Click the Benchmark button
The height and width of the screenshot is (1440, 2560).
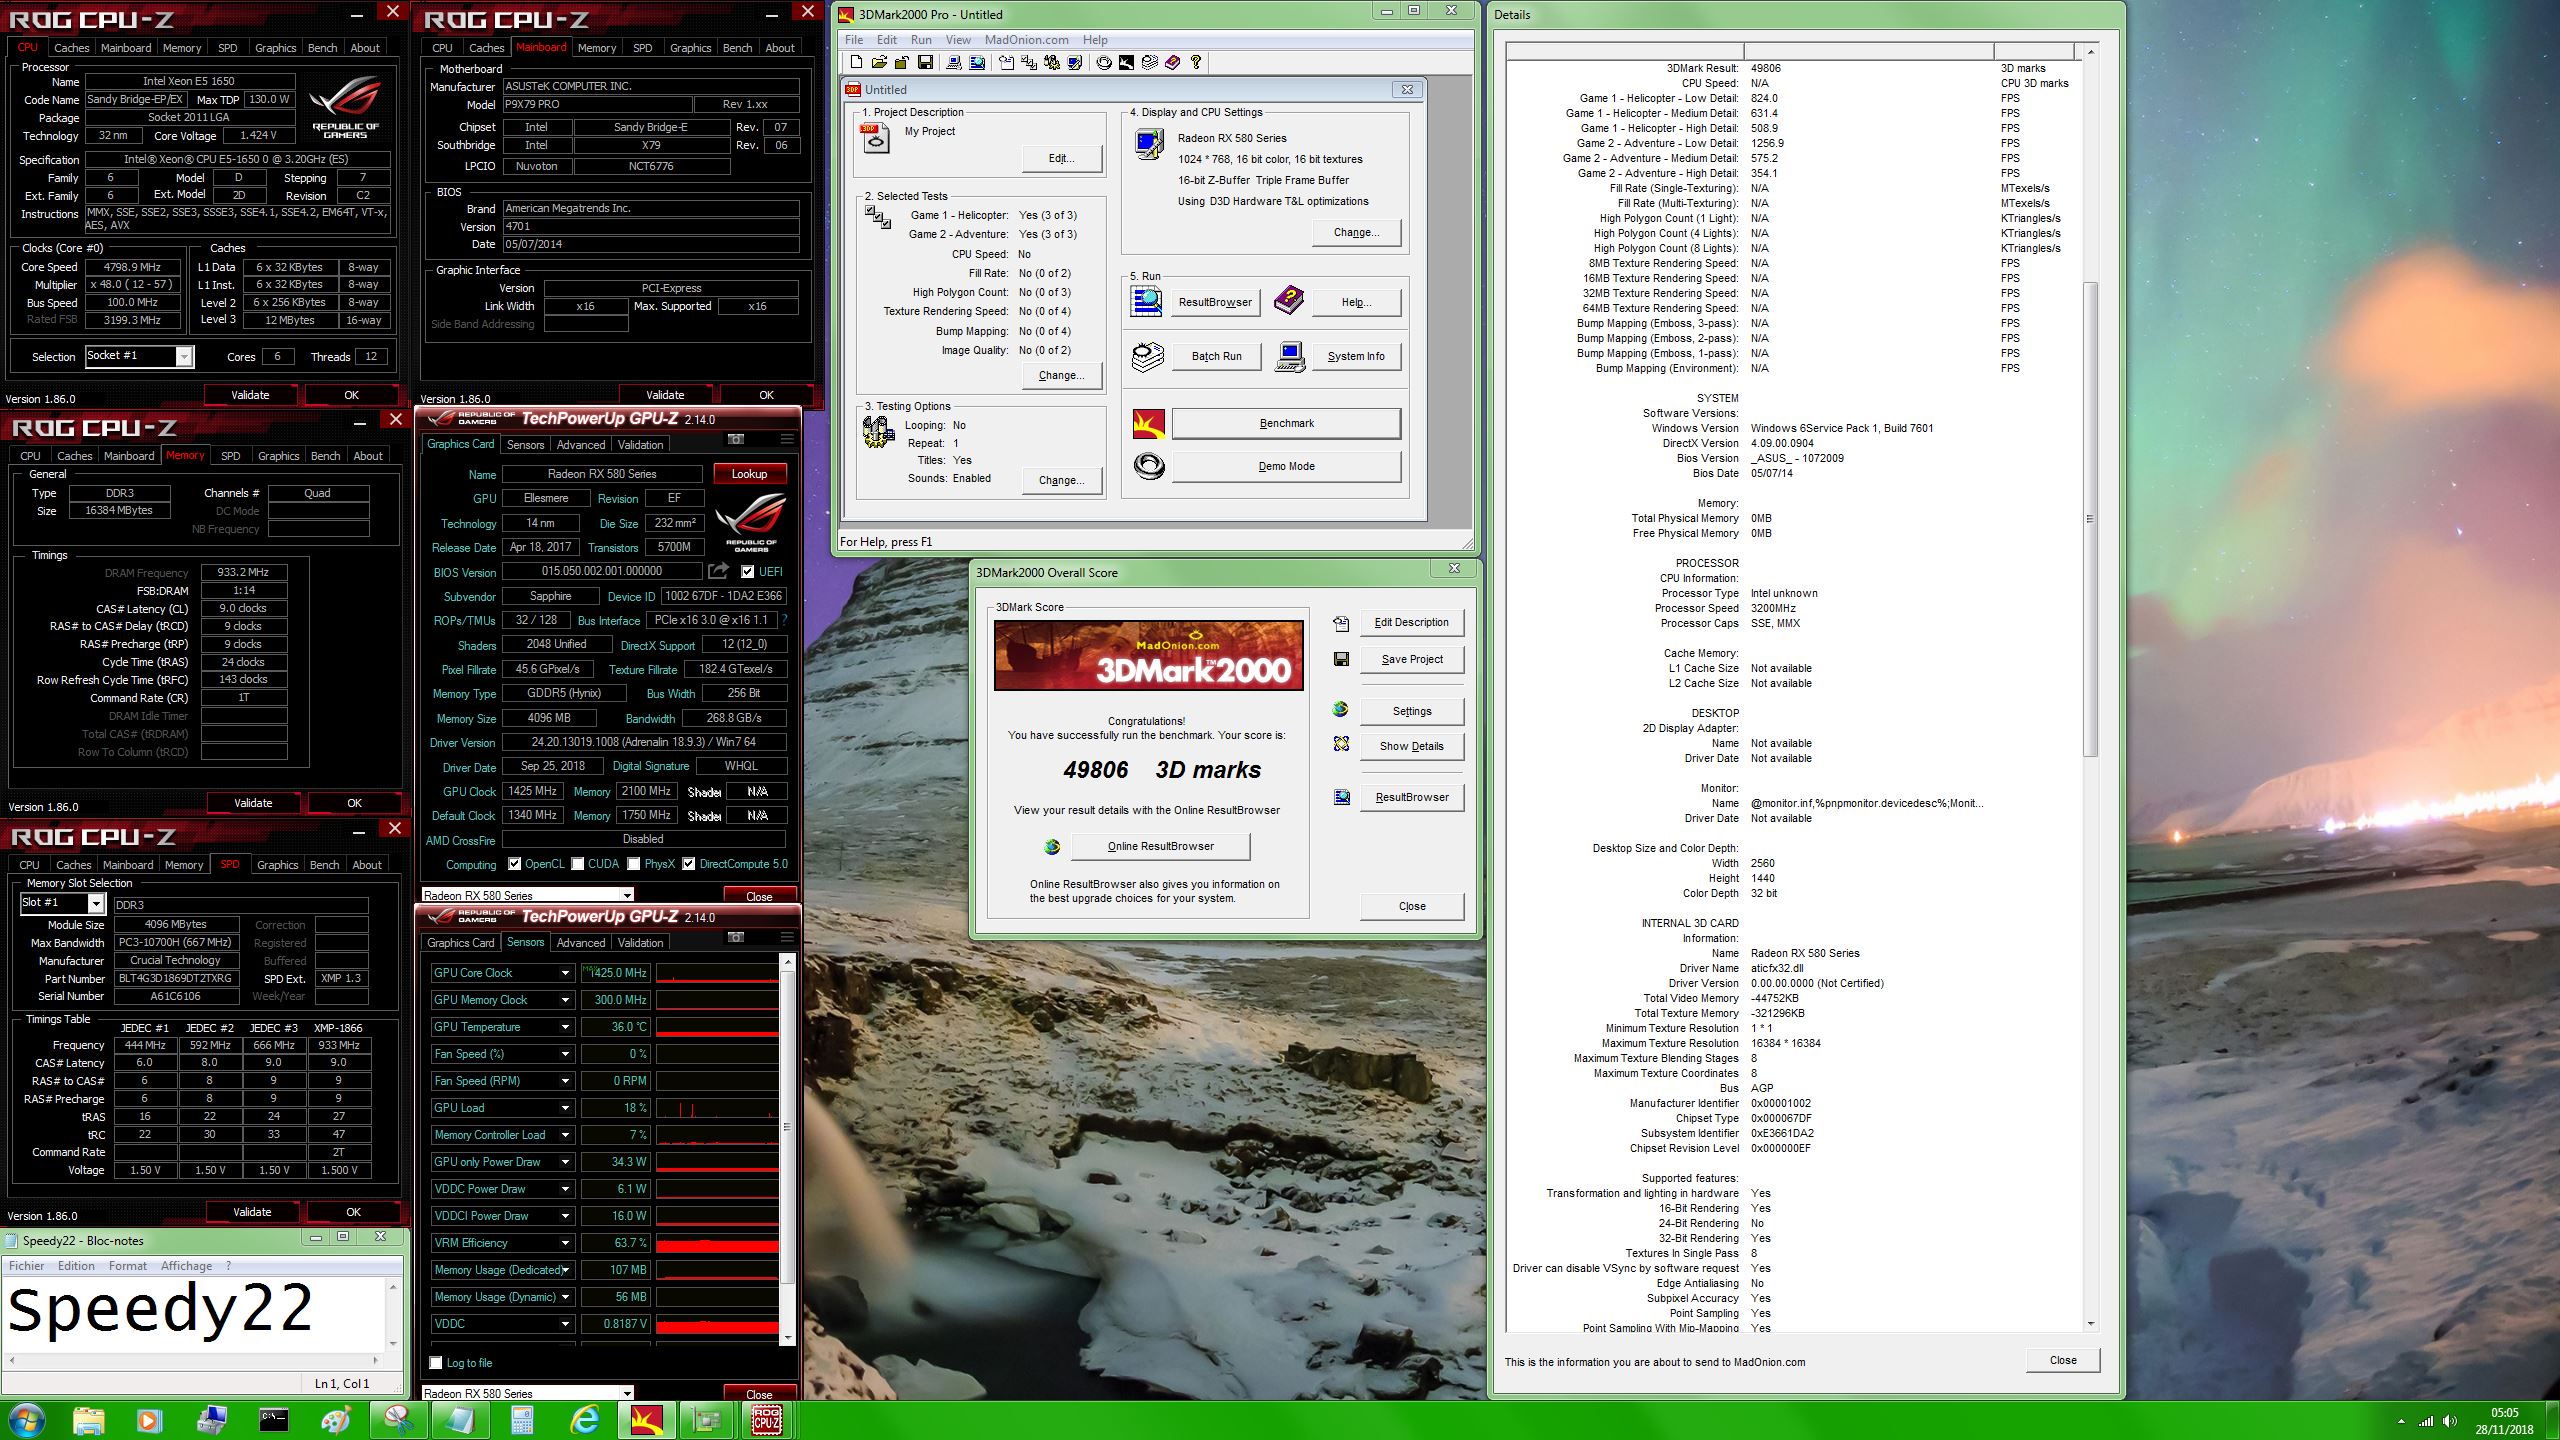[x=1286, y=423]
